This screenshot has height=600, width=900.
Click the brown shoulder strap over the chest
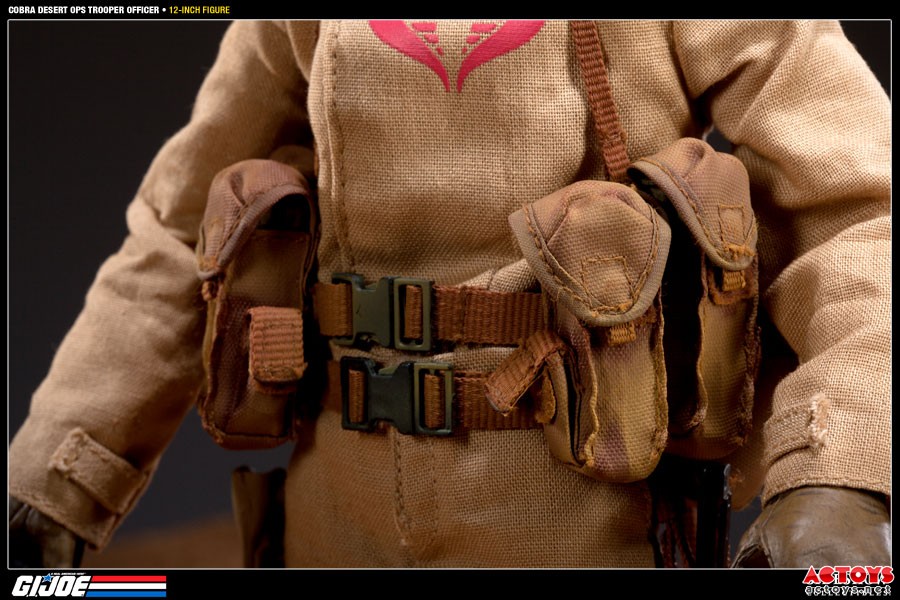[x=600, y=100]
